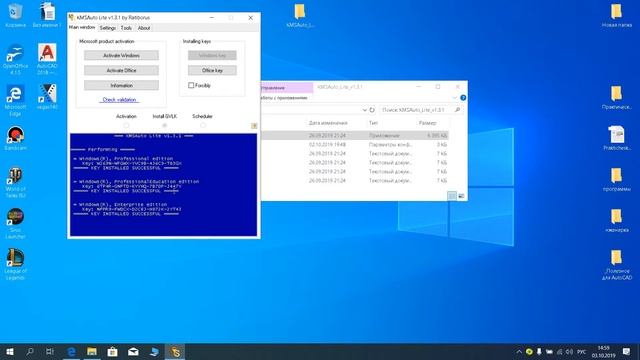This screenshot has width=640, height=360.
Task: Click the volume icon in system tray
Action: 569,351
